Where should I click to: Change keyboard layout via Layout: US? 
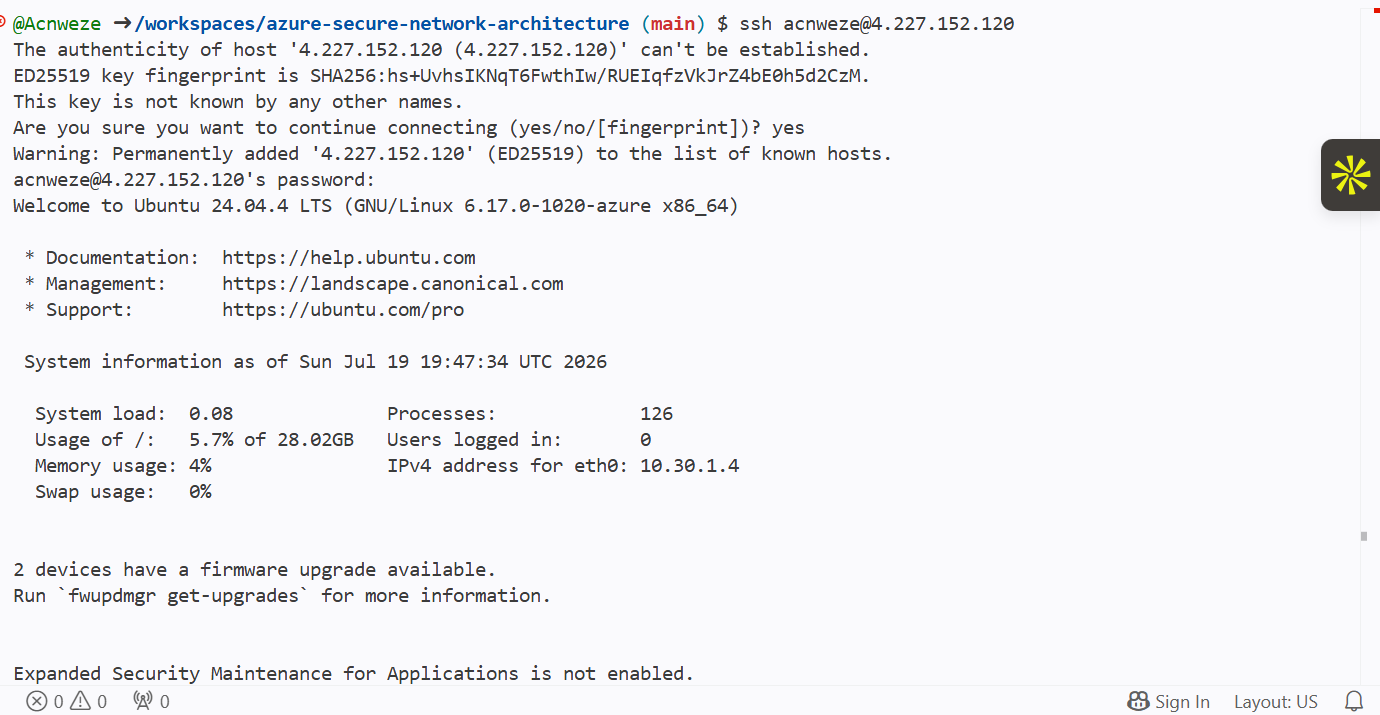1276,702
